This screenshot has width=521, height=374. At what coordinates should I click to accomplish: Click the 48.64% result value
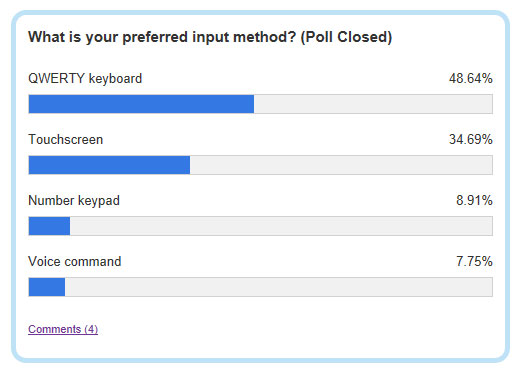coord(471,79)
